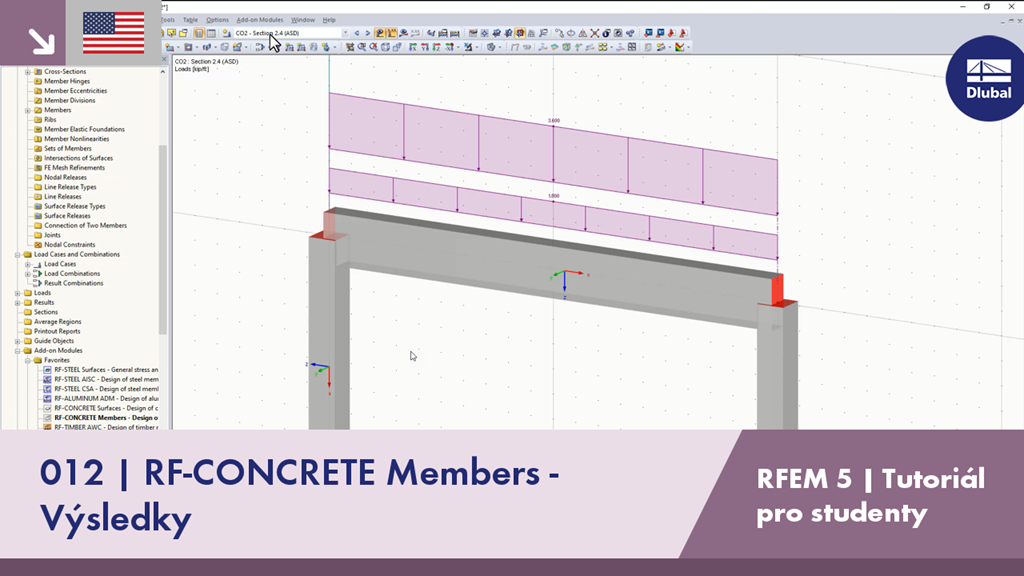
Task: Close the navigator panel with its X
Action: (x=165, y=60)
